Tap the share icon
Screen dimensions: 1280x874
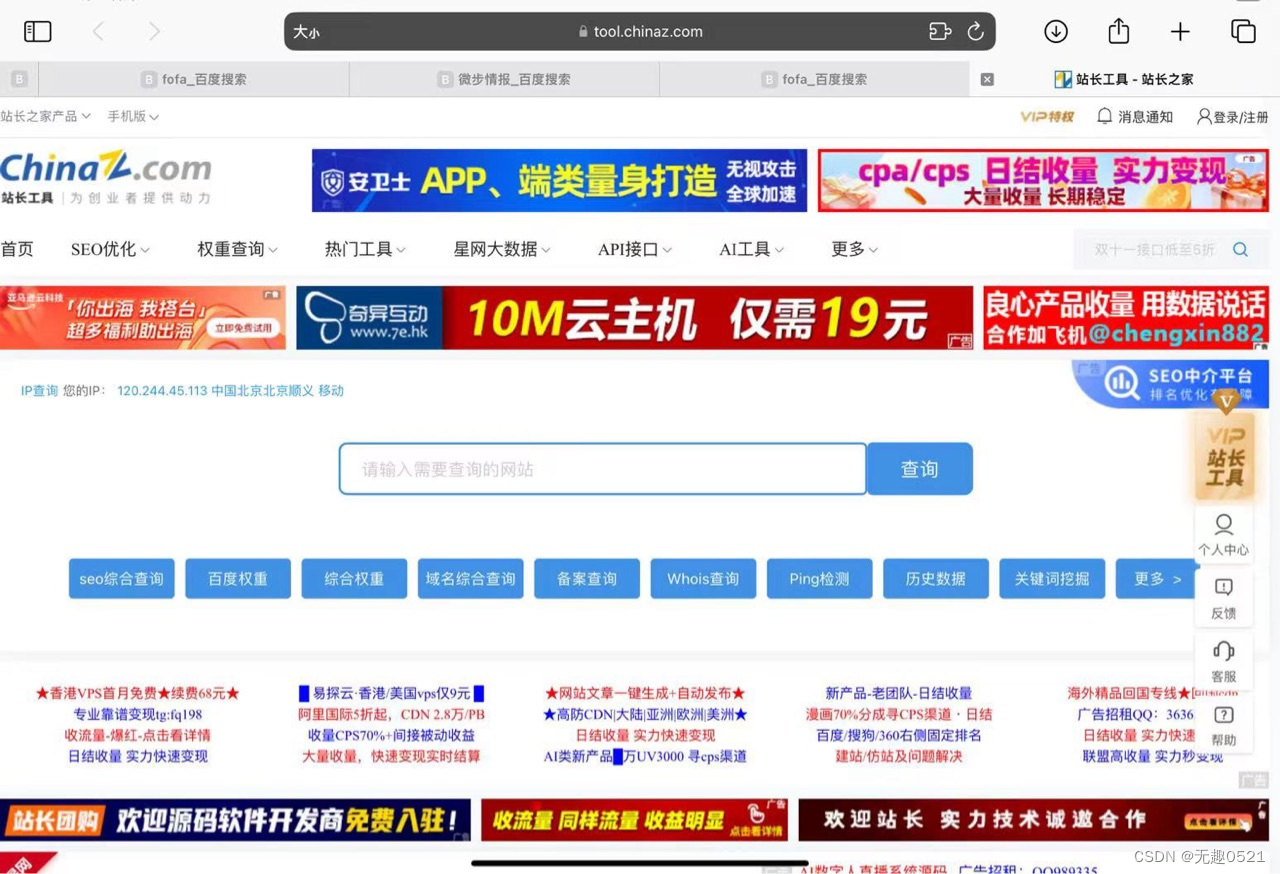(x=1119, y=31)
